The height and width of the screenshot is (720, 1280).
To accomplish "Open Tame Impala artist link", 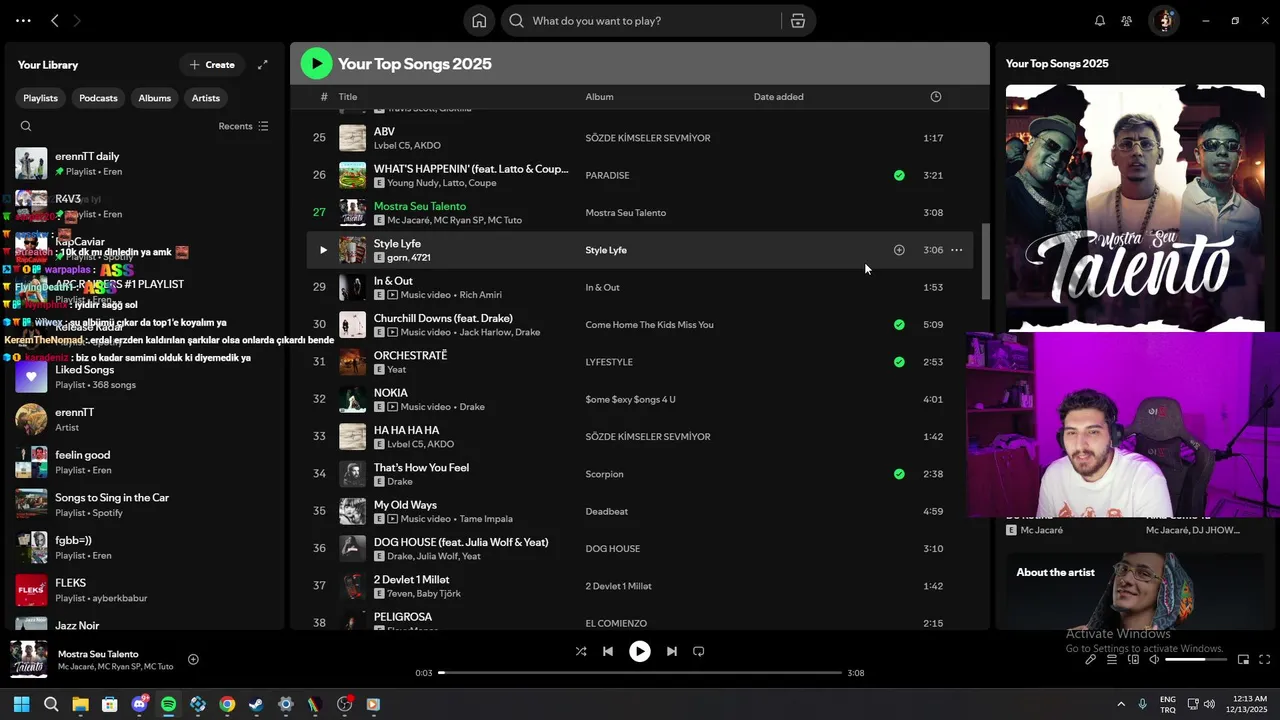I will (486, 519).
